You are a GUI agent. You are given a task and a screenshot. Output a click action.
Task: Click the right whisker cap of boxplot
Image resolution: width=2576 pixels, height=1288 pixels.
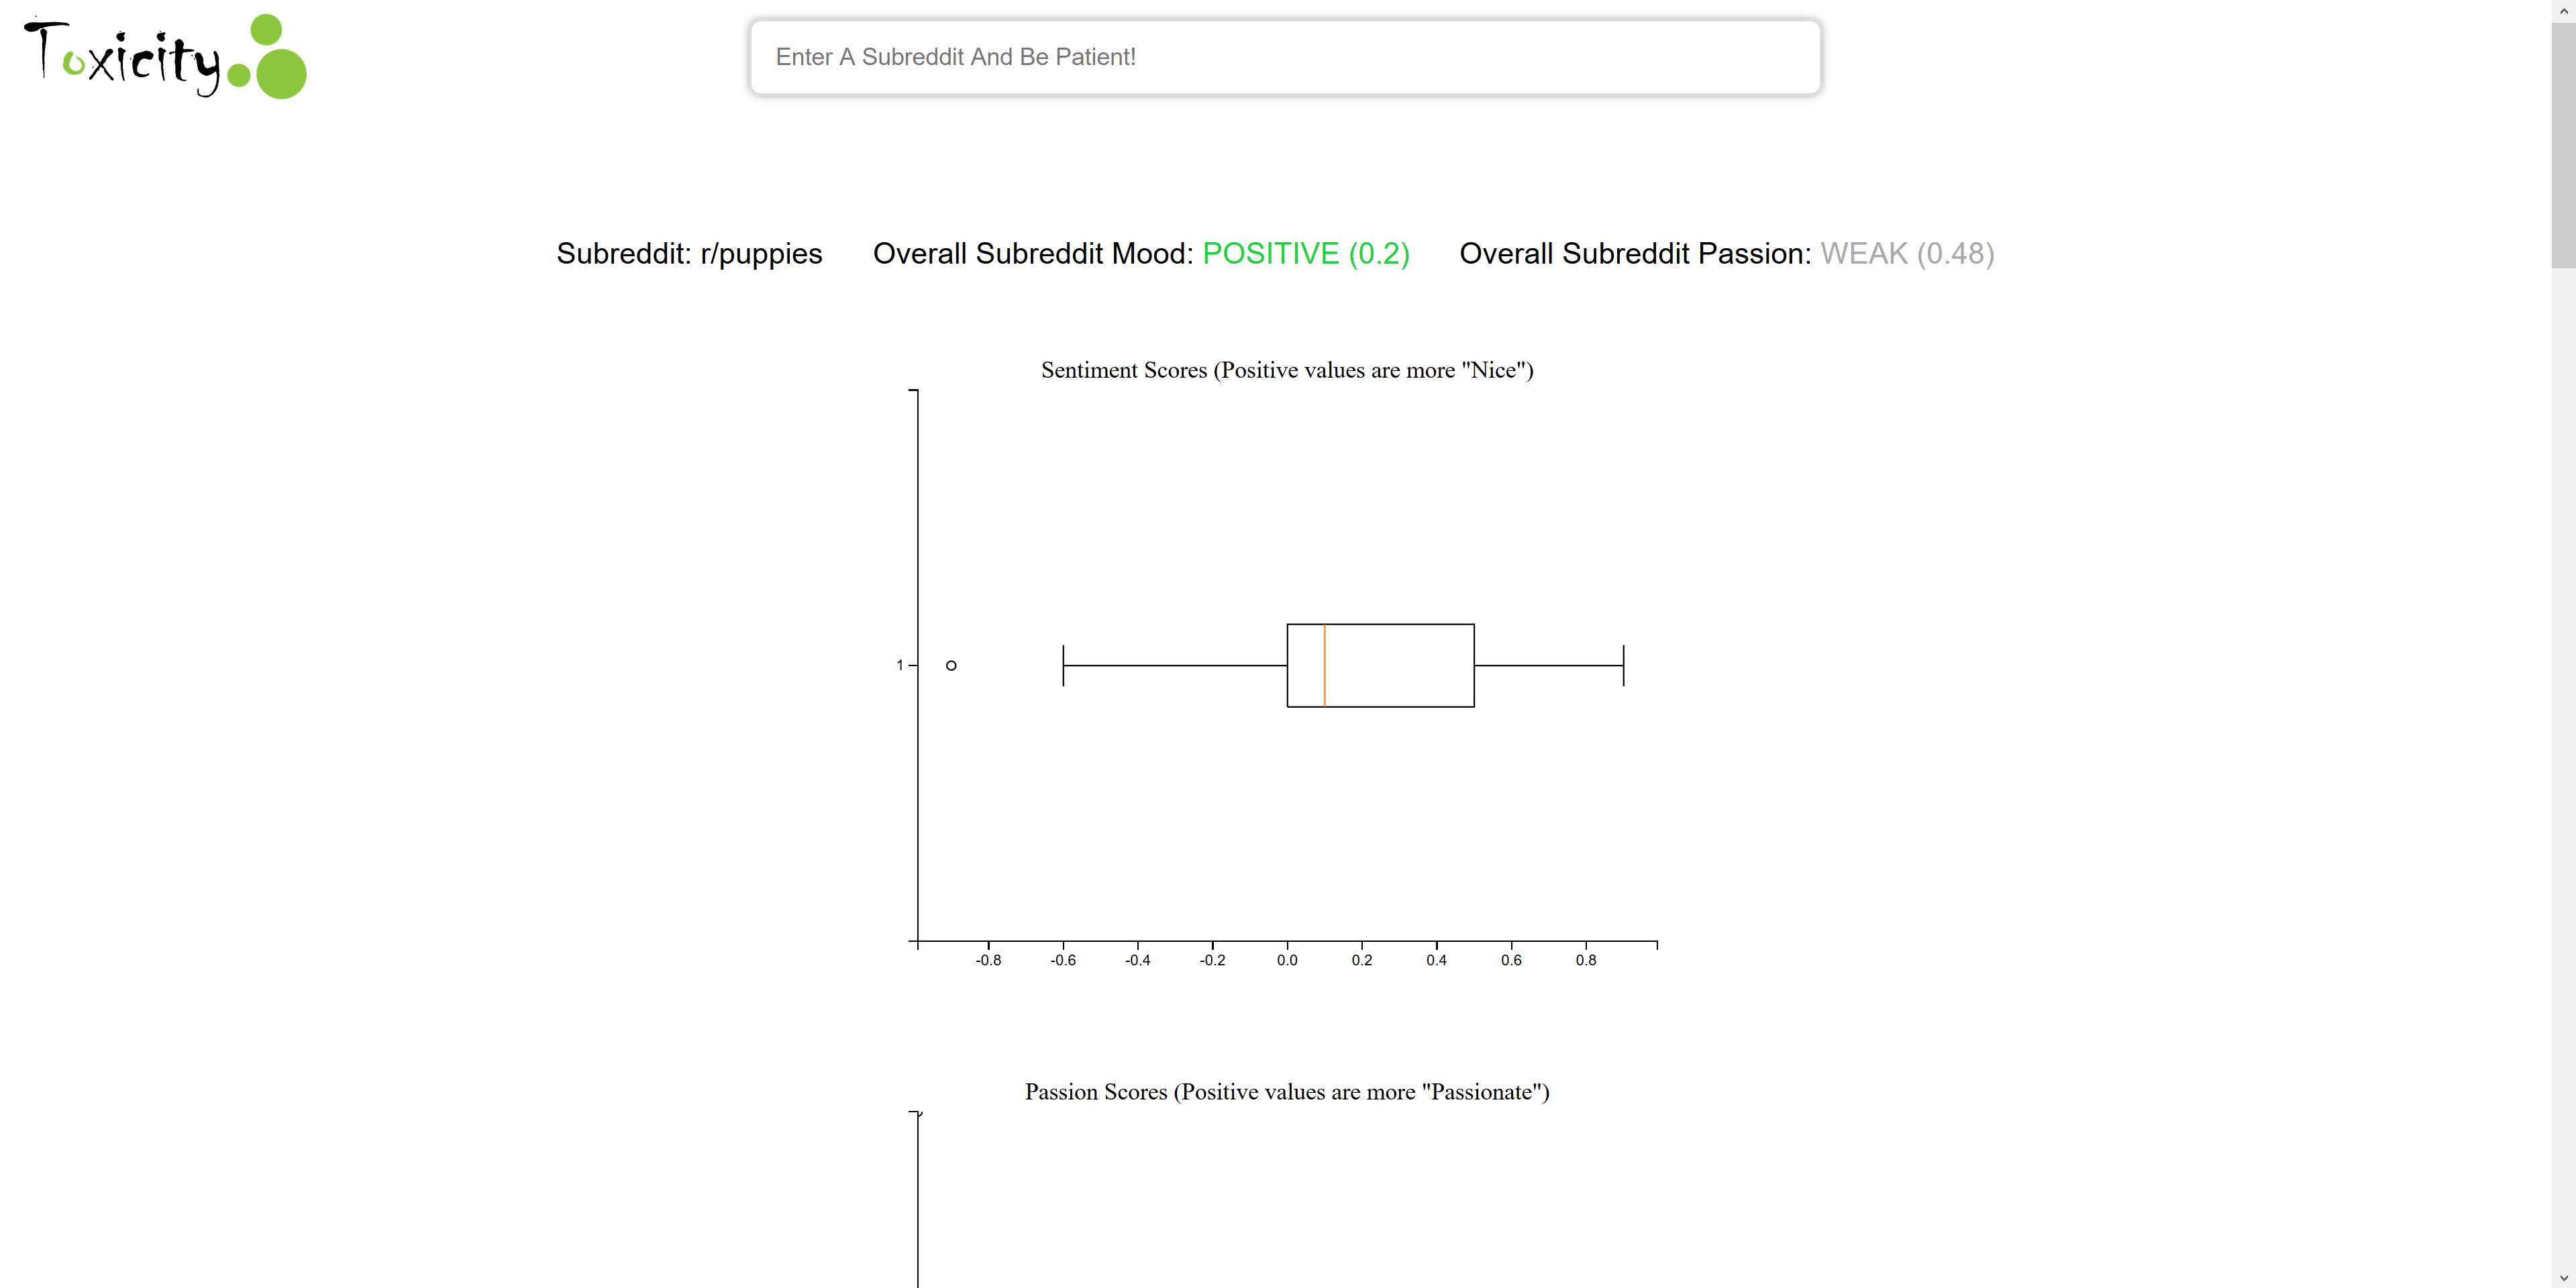click(x=1623, y=665)
